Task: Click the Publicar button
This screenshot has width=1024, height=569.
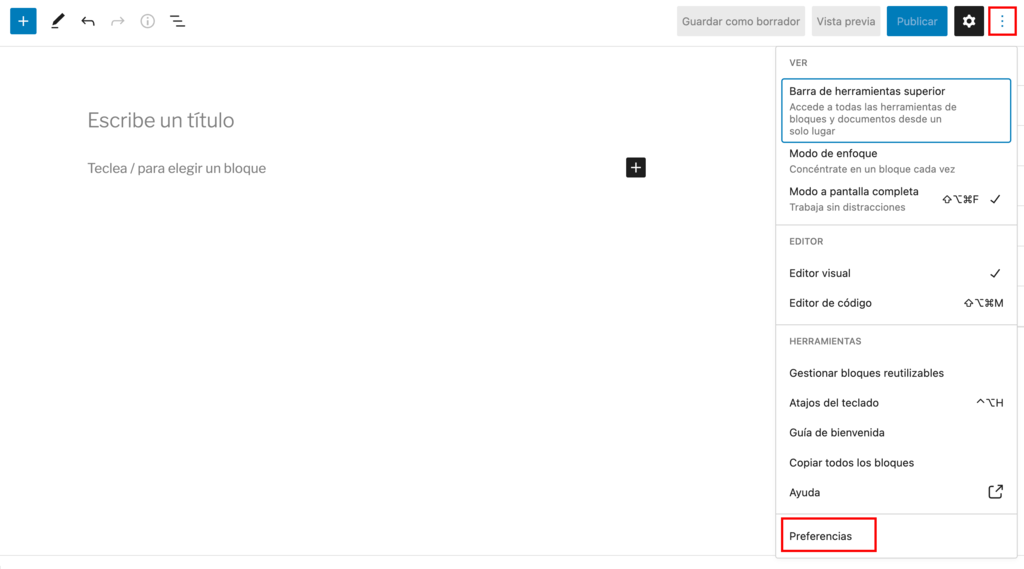Action: pyautogui.click(x=917, y=21)
